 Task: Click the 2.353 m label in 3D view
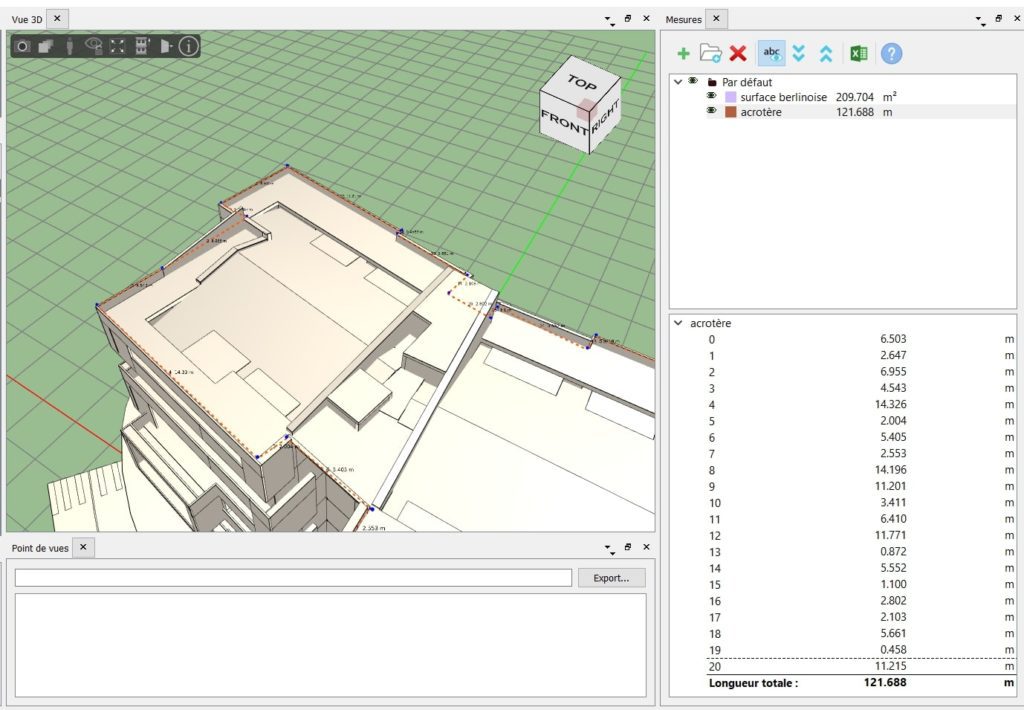point(374,528)
